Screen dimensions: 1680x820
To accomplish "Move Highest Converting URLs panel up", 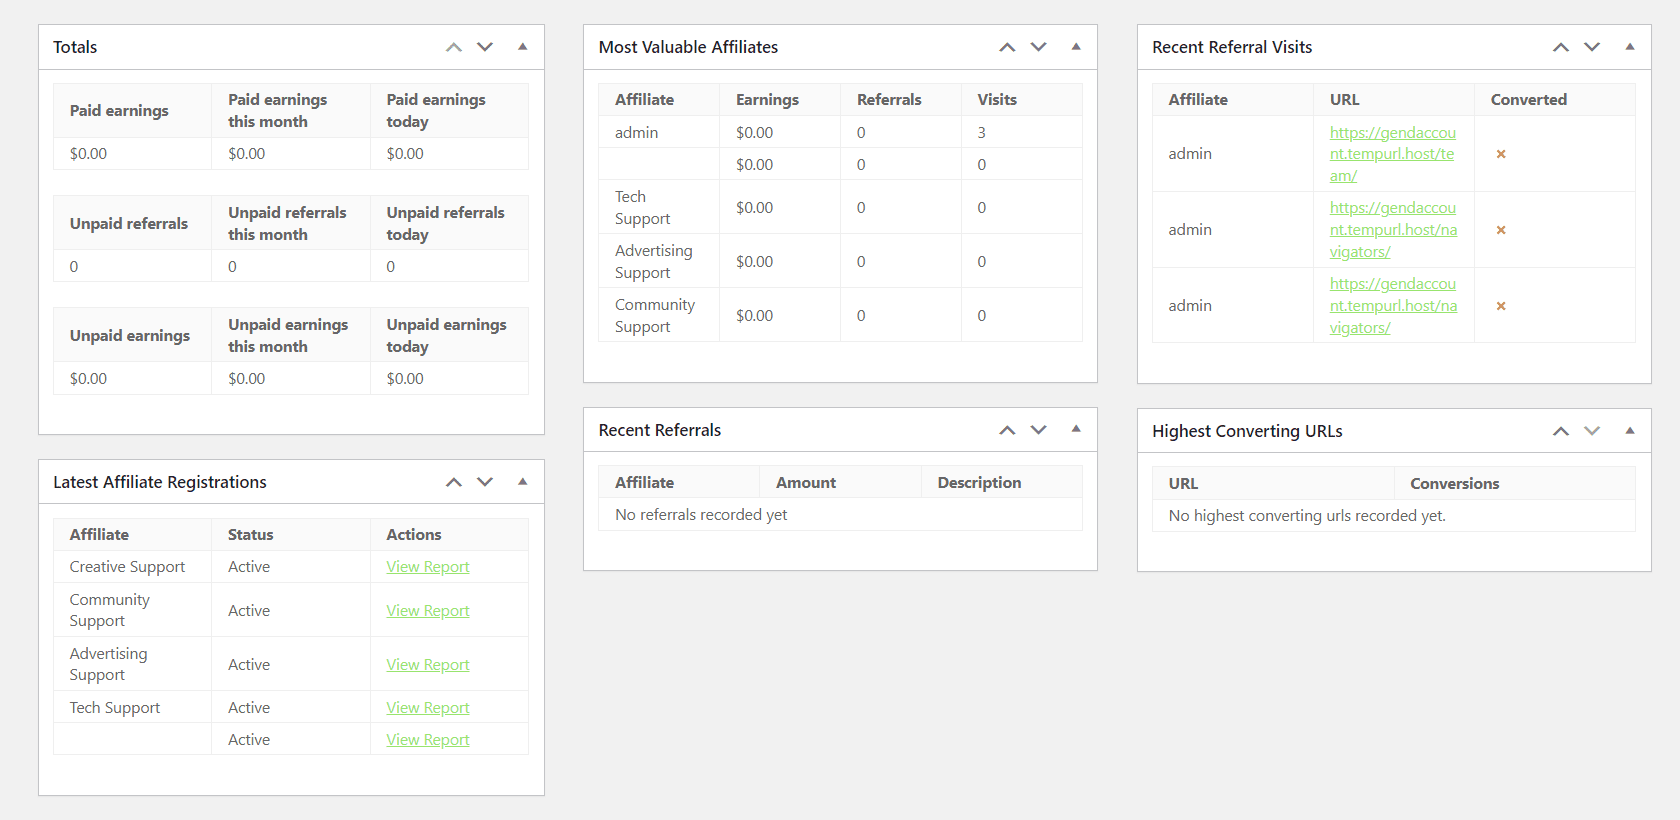I will [x=1561, y=431].
